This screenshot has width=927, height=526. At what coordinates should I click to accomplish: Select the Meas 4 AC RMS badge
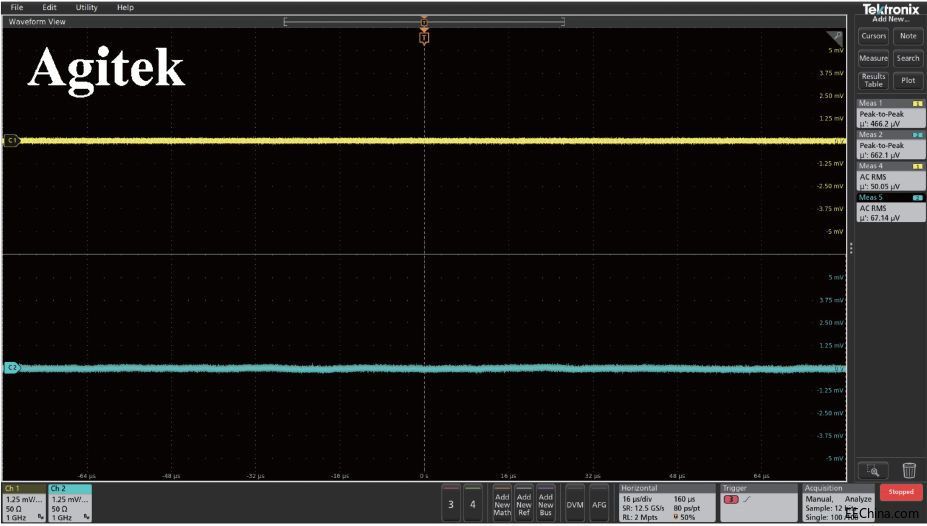(x=891, y=176)
